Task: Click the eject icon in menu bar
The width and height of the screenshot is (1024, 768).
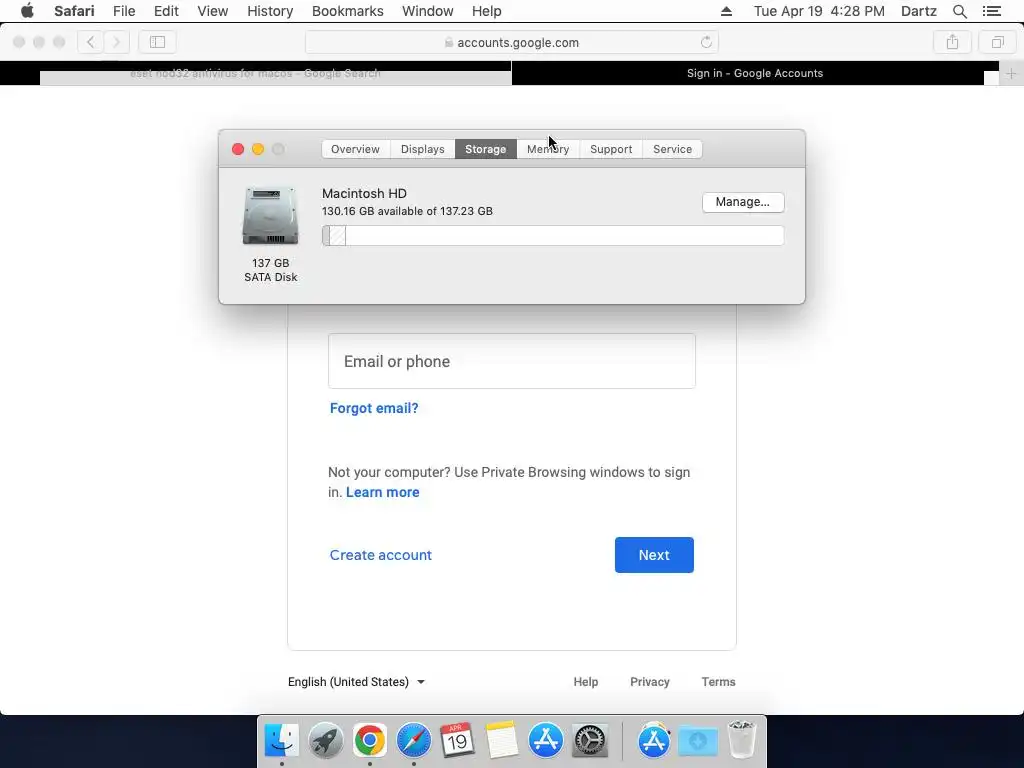Action: pos(726,11)
